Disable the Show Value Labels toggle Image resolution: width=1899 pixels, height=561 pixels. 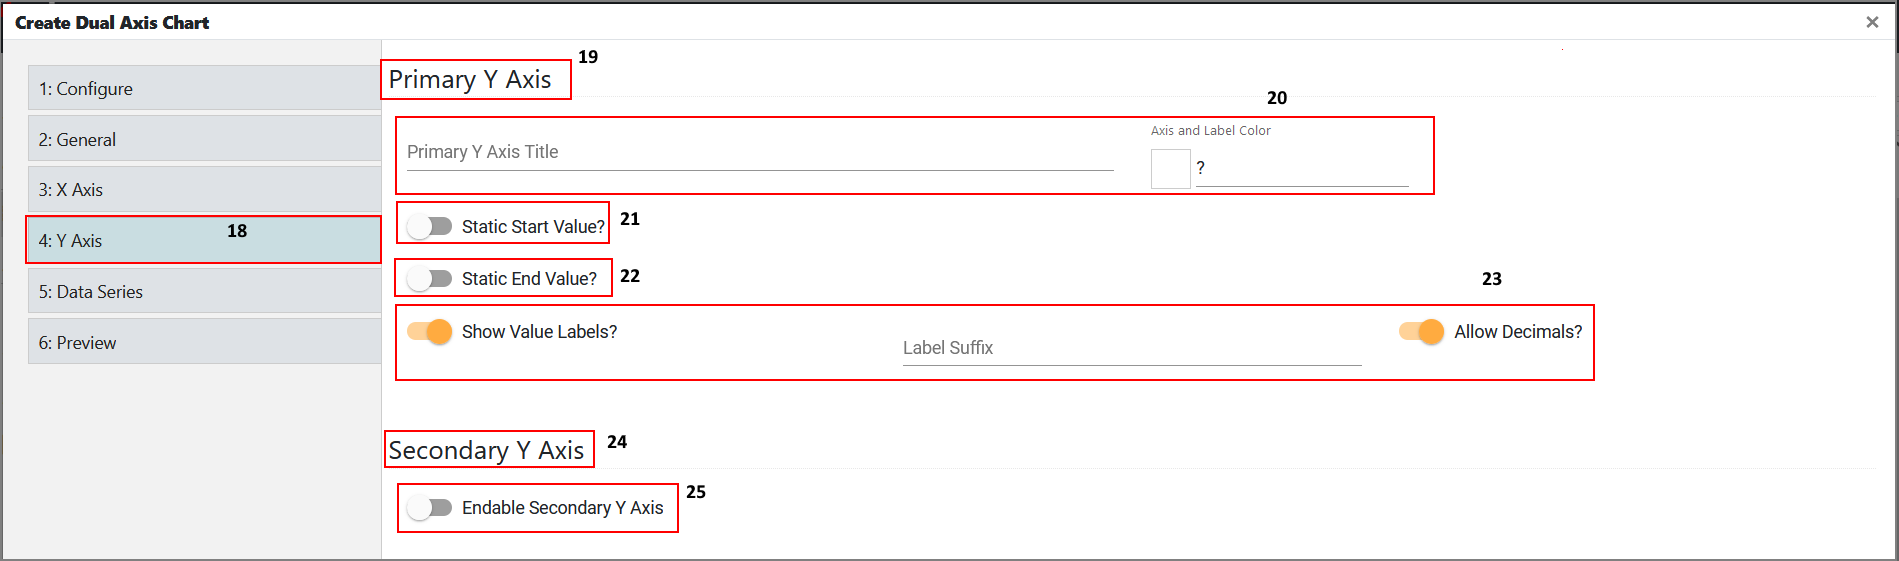click(x=430, y=331)
